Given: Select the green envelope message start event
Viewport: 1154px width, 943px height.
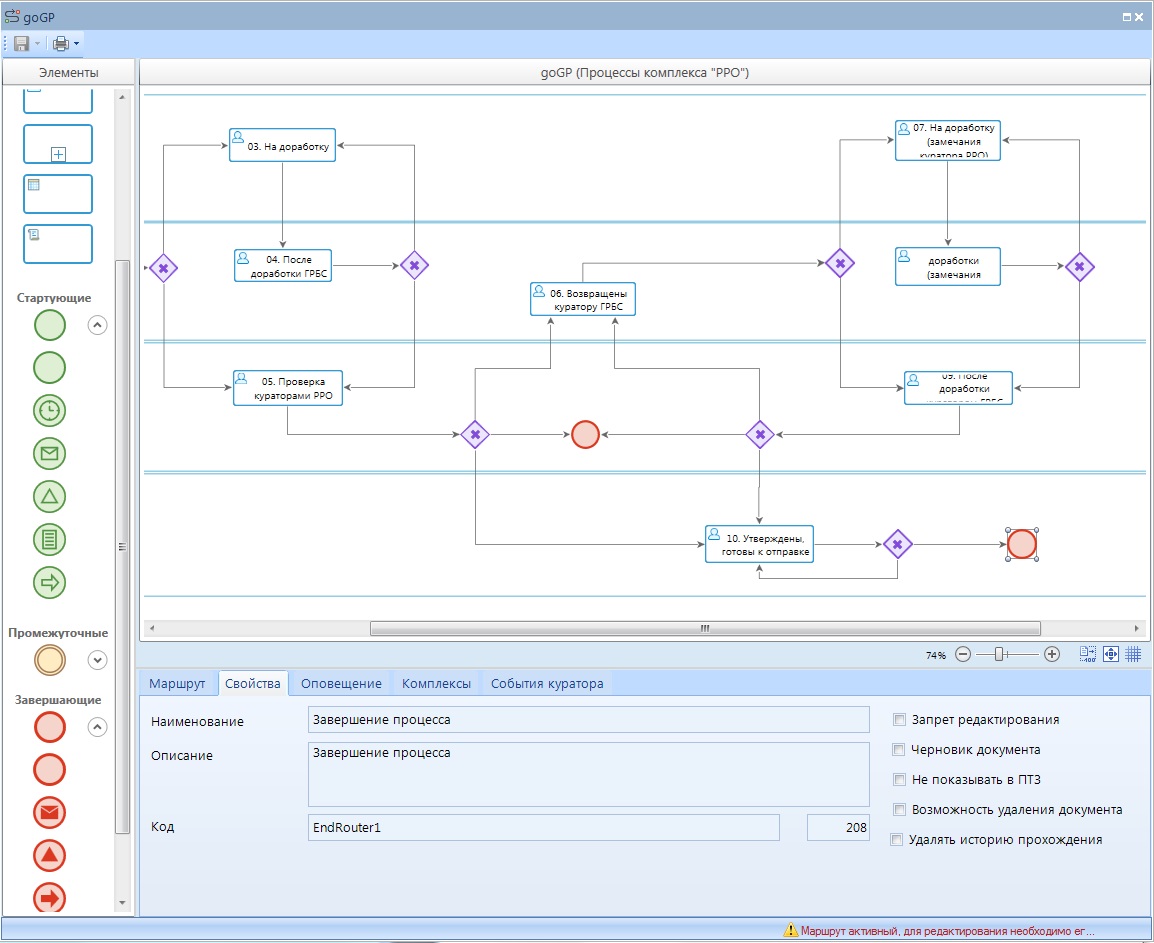Looking at the screenshot, I should click(50, 453).
